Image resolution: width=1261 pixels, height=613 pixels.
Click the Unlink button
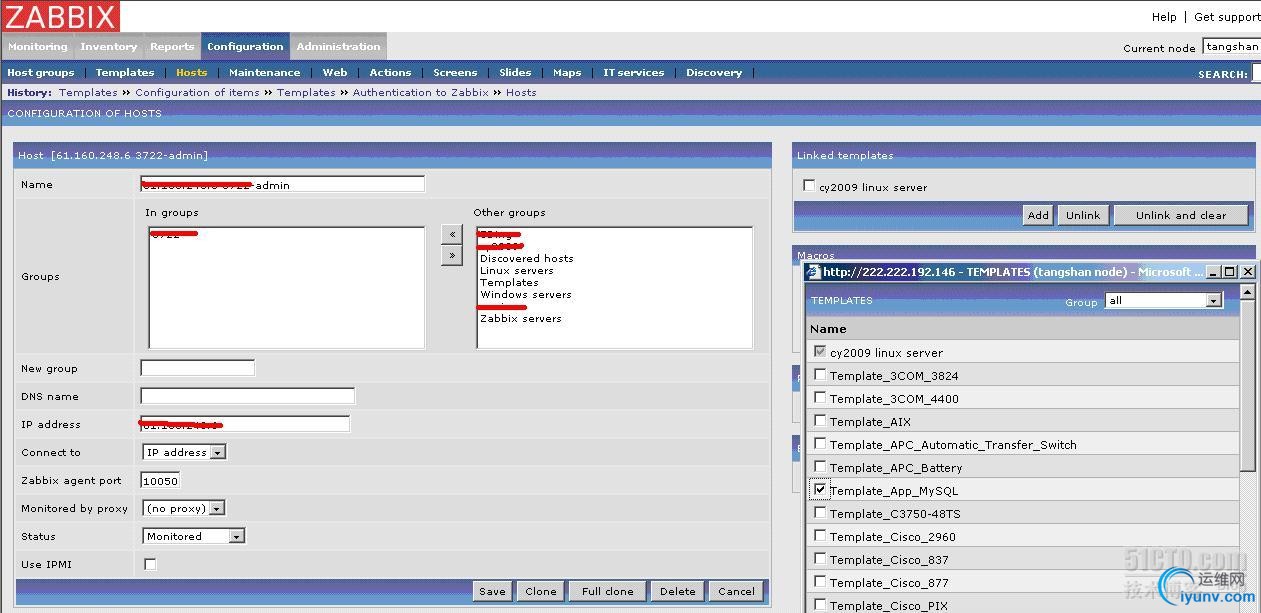tap(1083, 215)
